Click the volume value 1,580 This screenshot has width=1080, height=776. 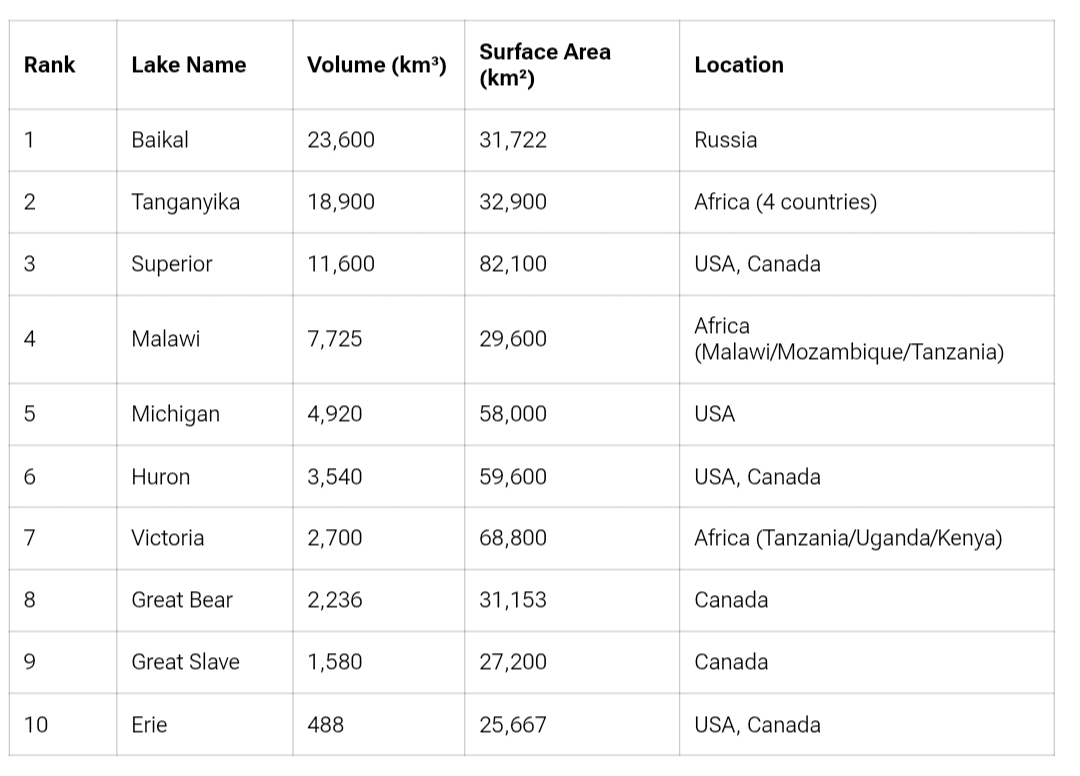pyautogui.click(x=335, y=662)
